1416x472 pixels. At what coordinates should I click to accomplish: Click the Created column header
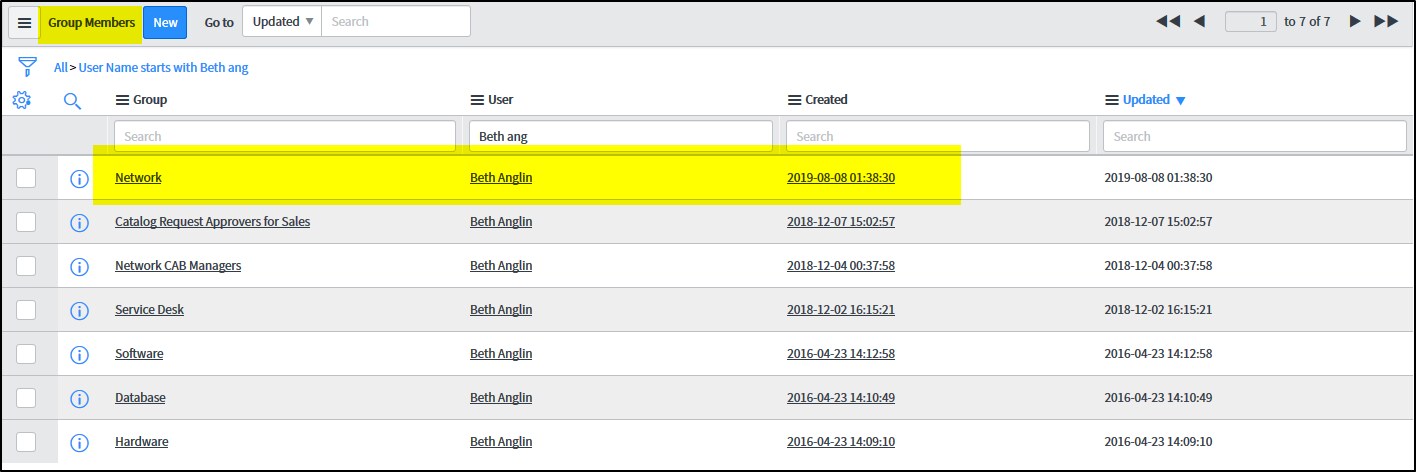coord(826,100)
